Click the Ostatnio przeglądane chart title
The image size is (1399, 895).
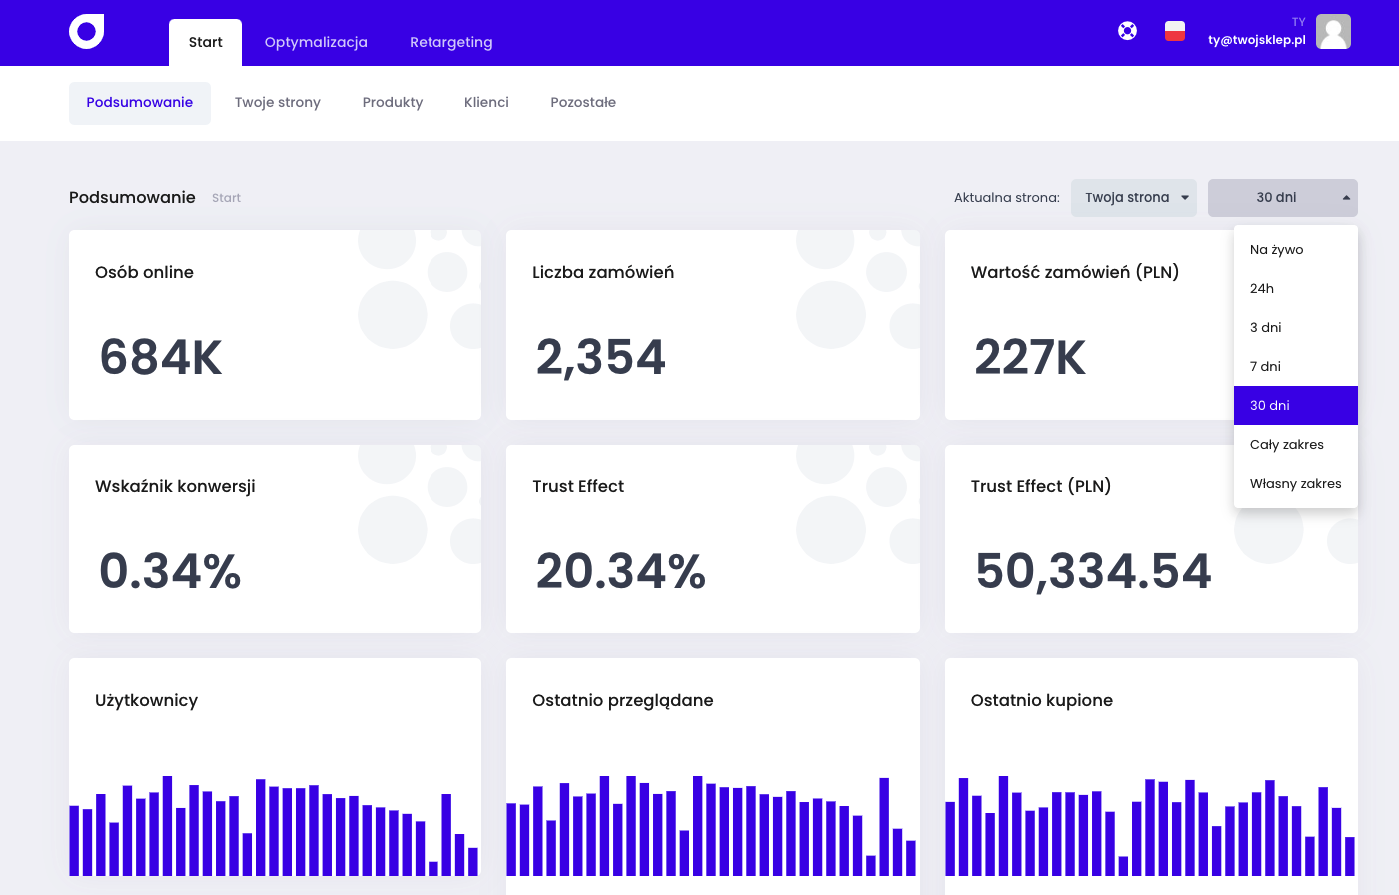click(x=623, y=701)
